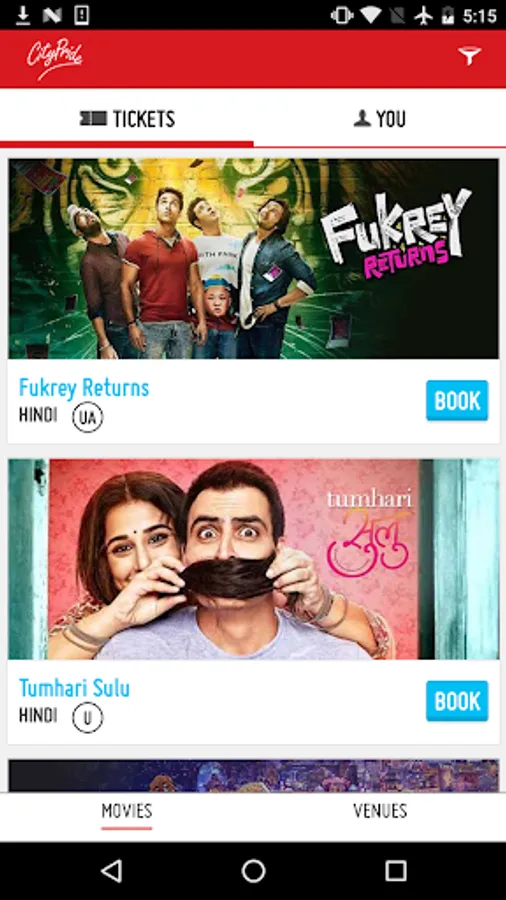Switch to the TICKETS tab
The width and height of the screenshot is (506, 900).
click(x=127, y=119)
